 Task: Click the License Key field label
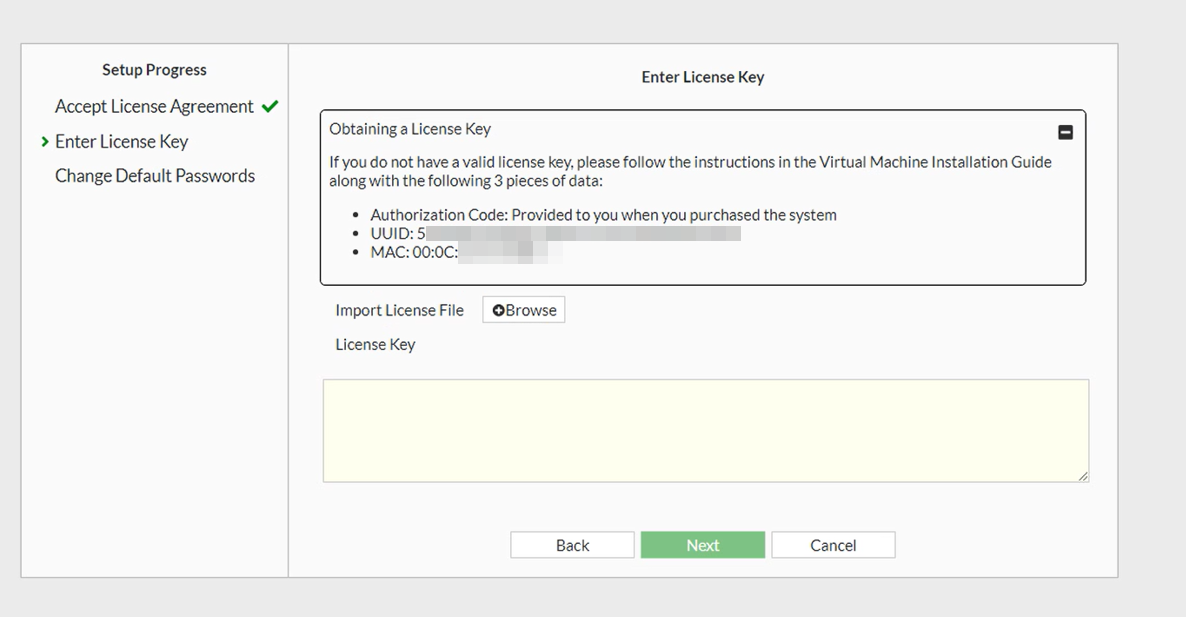375,345
